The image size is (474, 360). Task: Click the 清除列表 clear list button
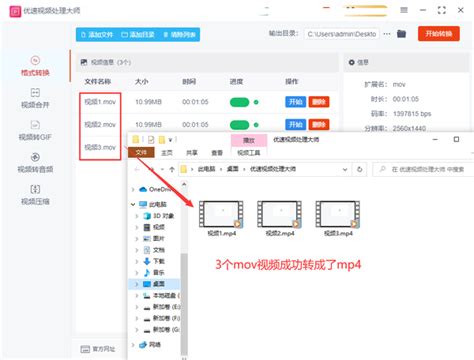click(179, 35)
